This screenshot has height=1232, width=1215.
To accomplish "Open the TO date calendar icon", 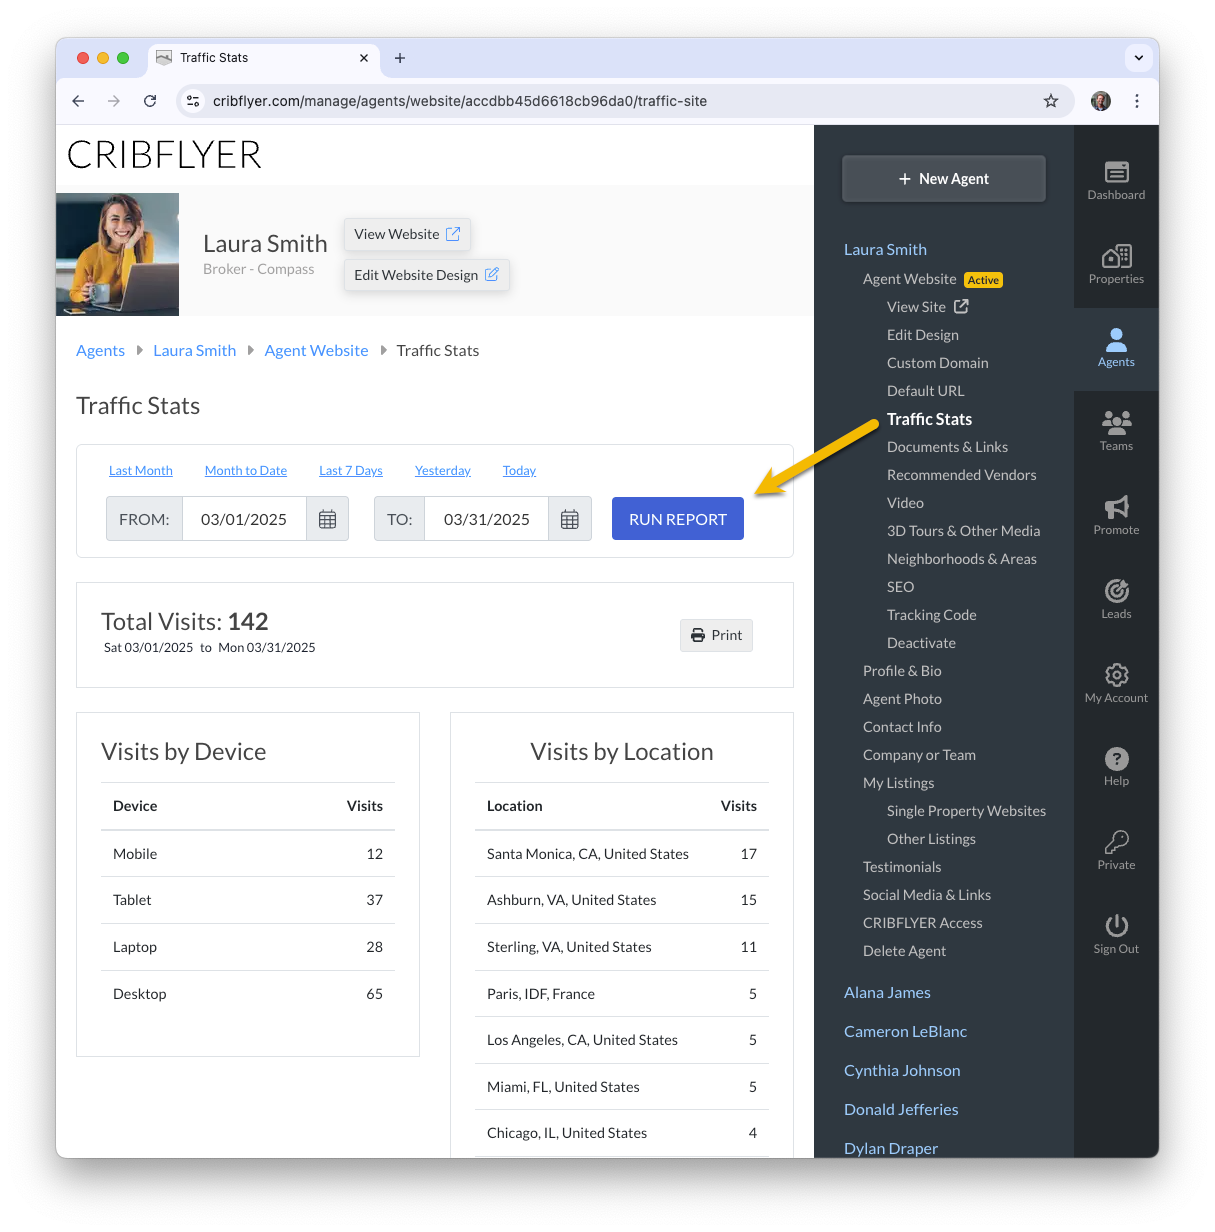I will (570, 519).
